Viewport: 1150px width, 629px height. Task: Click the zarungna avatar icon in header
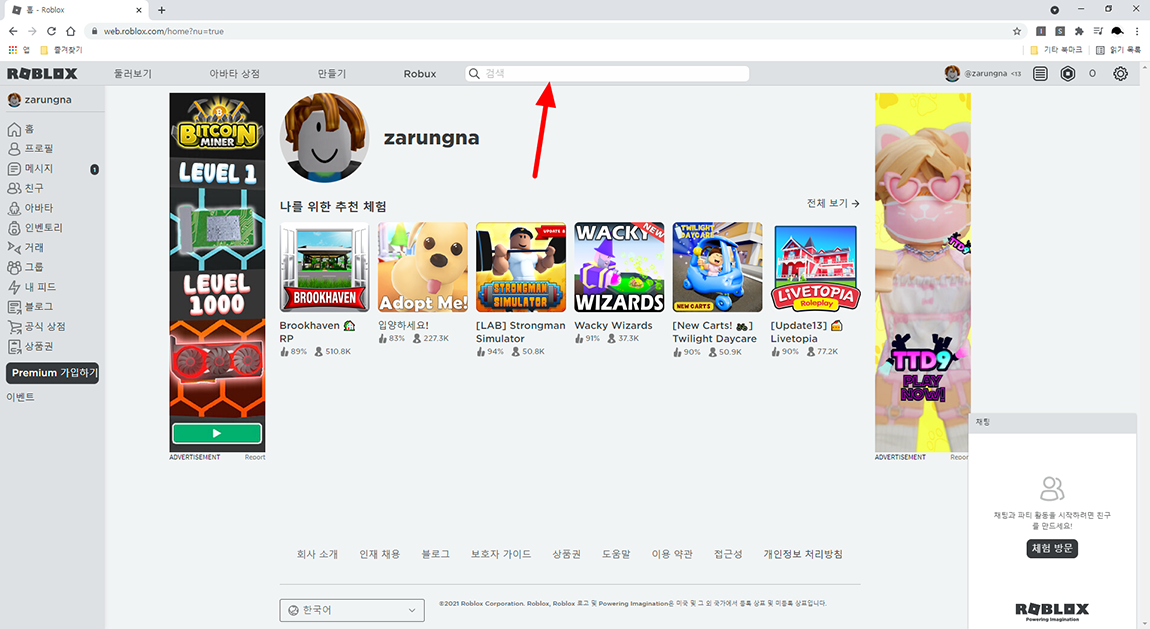tap(952, 73)
